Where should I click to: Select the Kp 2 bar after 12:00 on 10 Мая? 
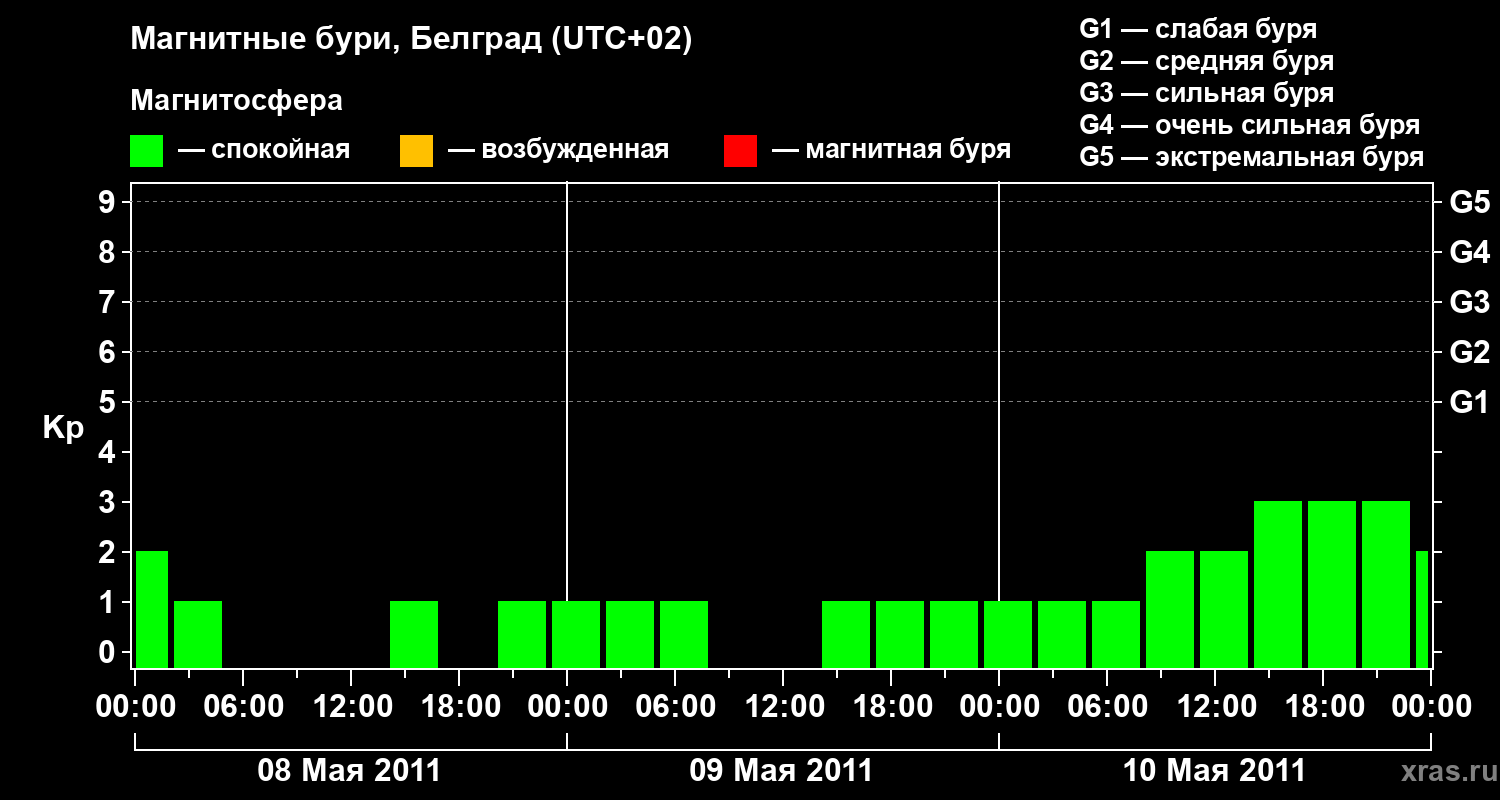[x=1224, y=609]
